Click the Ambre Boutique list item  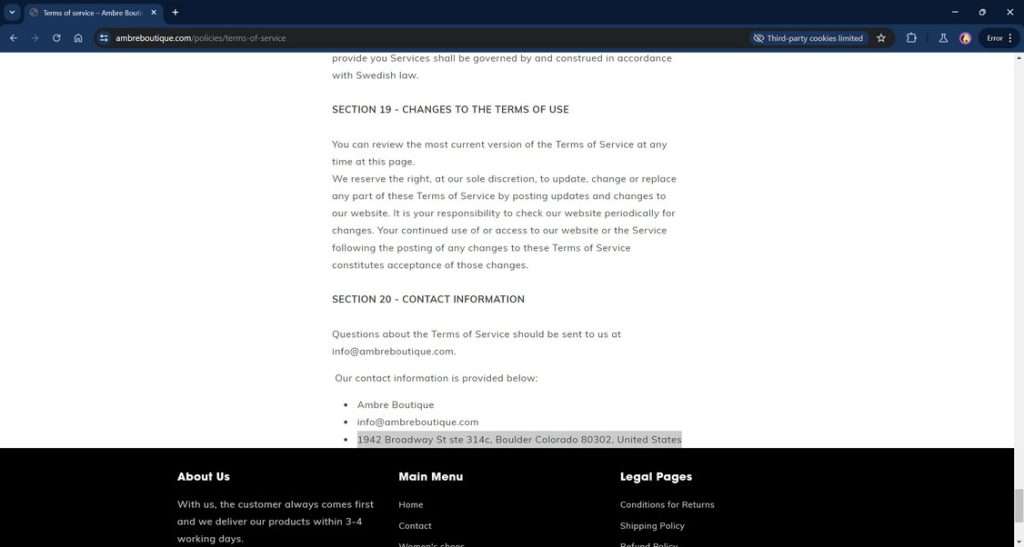click(395, 405)
